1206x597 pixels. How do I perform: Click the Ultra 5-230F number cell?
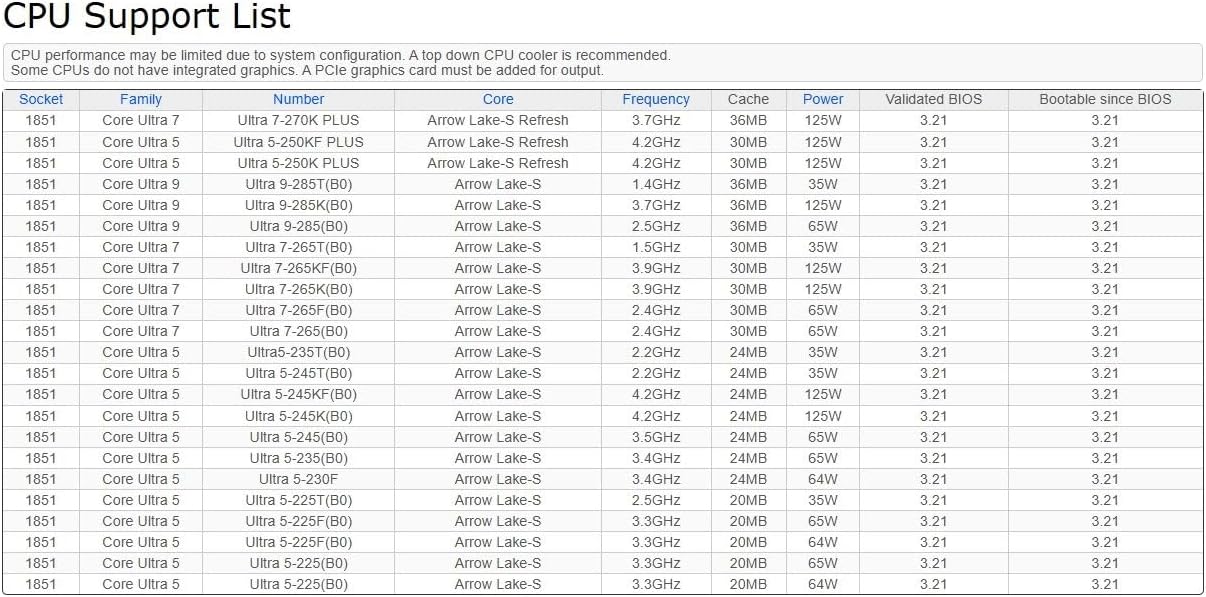(299, 479)
